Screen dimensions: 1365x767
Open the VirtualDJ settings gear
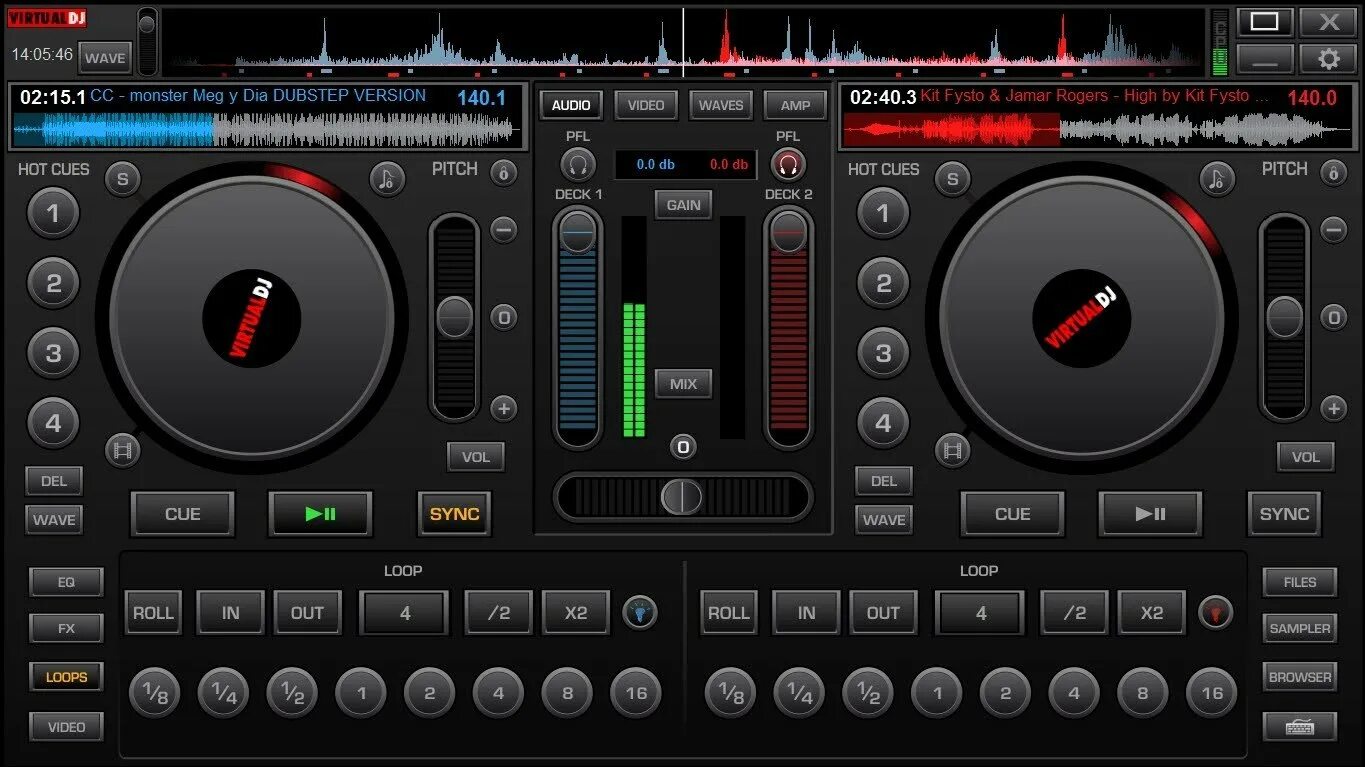[1329, 58]
